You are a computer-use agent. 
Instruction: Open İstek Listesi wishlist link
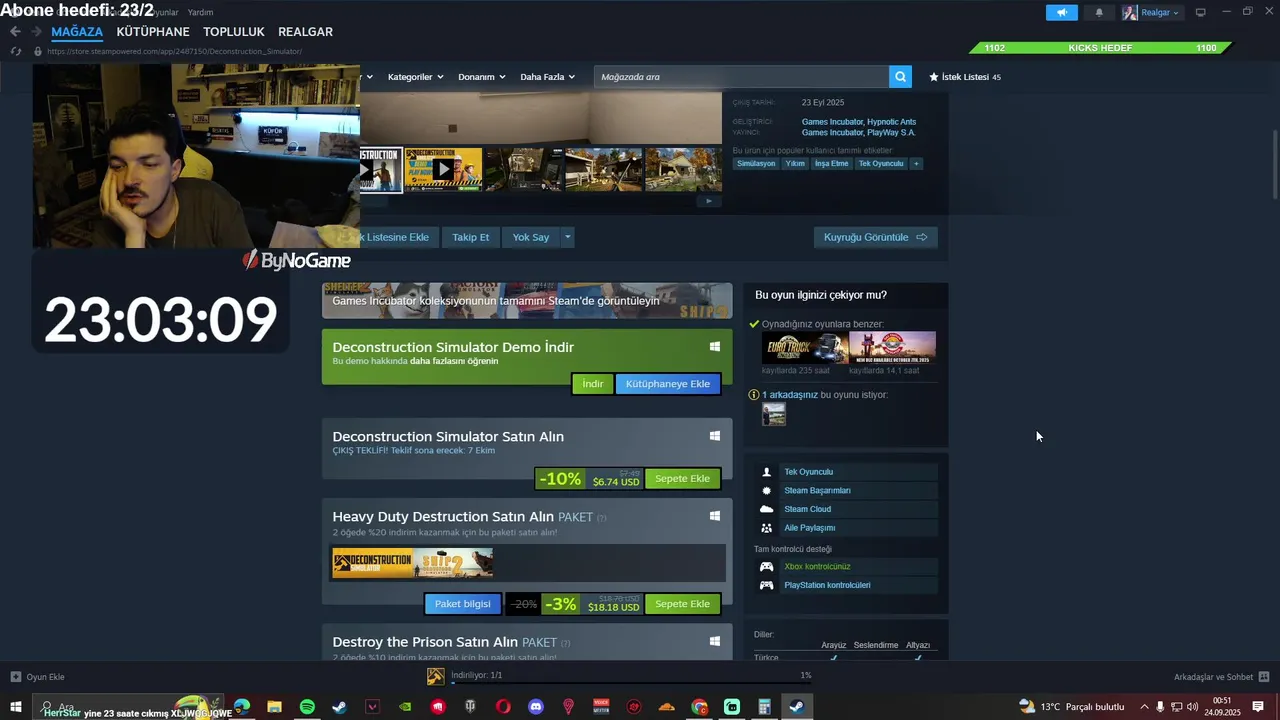(x=965, y=77)
